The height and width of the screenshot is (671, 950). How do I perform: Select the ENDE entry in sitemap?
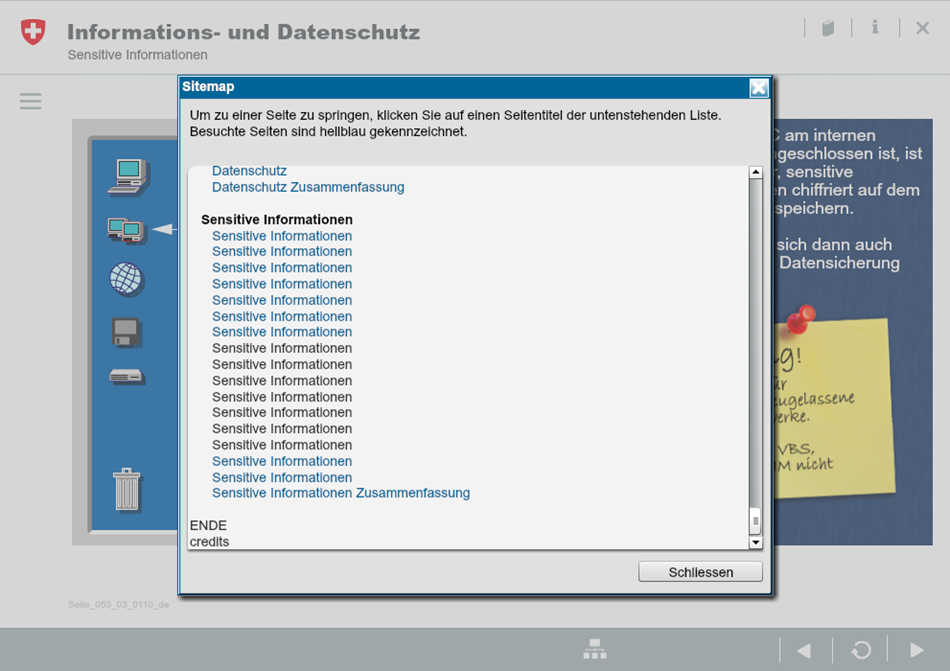pyautogui.click(x=208, y=525)
